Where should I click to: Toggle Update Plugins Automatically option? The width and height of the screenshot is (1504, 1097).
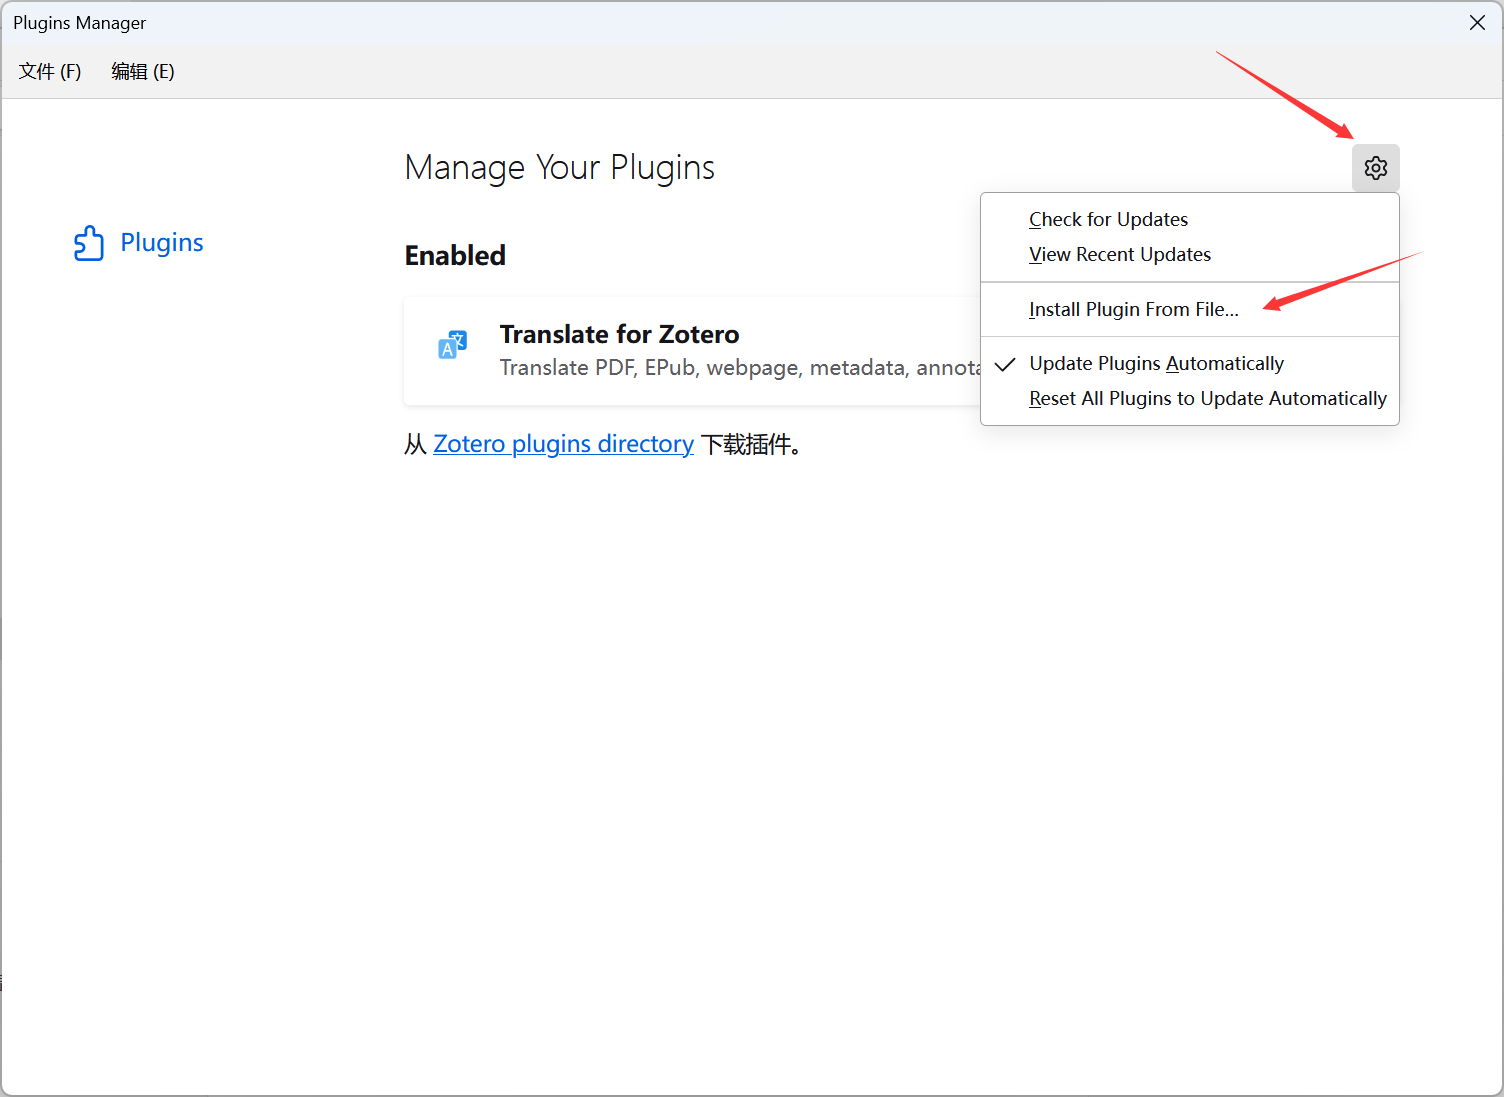tap(1190, 363)
